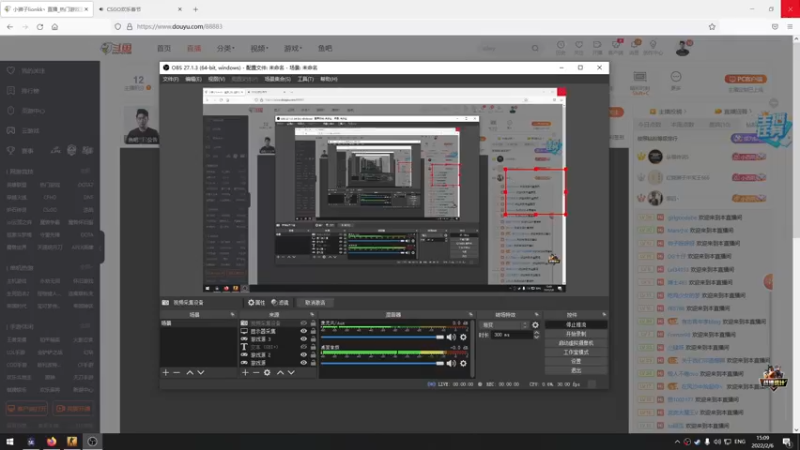Image resolution: width=800 pixels, height=450 pixels.
Task: Start the virtual camera in OBS controls
Action: (x=576, y=343)
